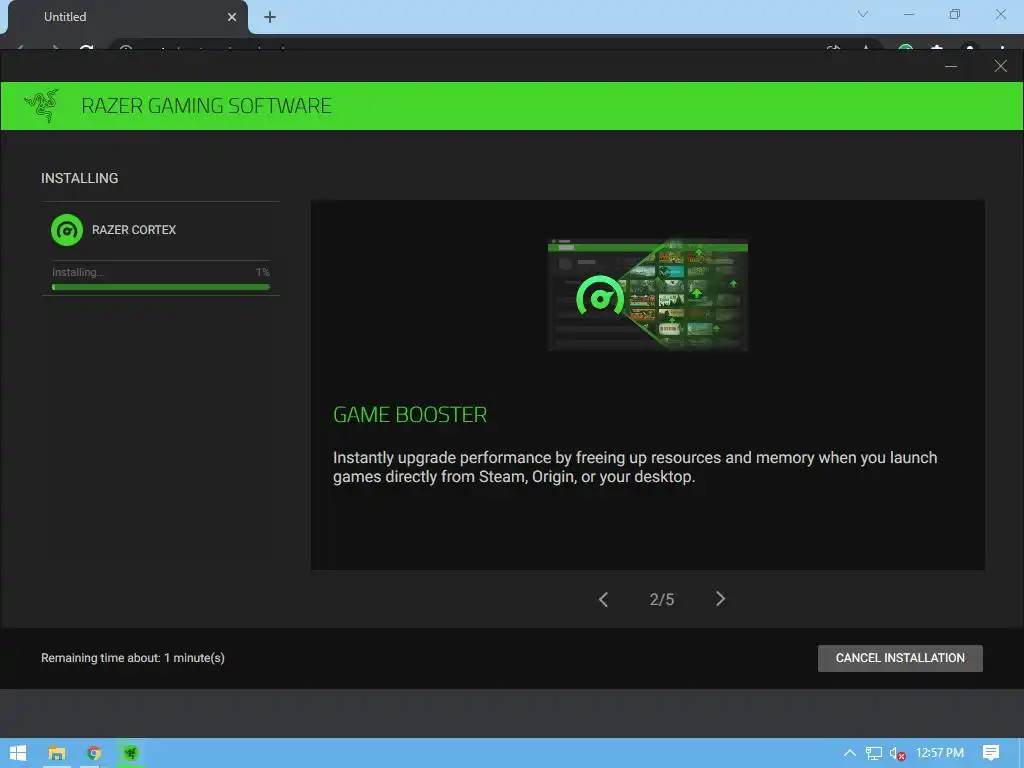This screenshot has height=768, width=1024.
Task: Click the Razer Cortex installing progress bar
Action: [161, 287]
